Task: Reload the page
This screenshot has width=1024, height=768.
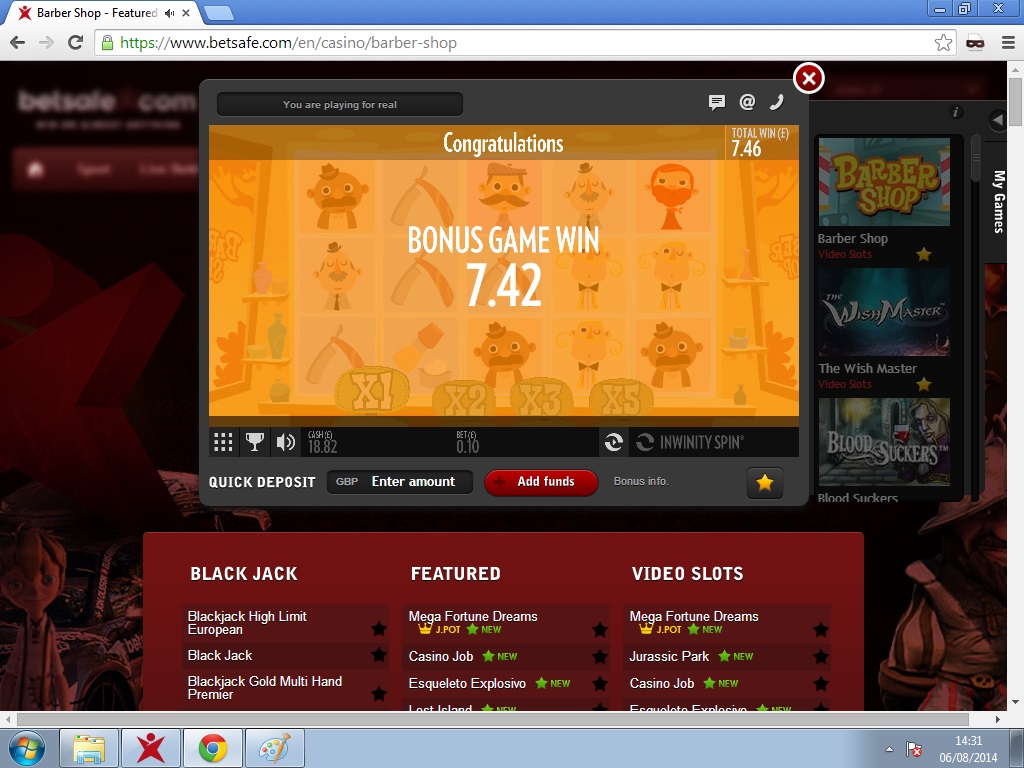Action: 76,43
